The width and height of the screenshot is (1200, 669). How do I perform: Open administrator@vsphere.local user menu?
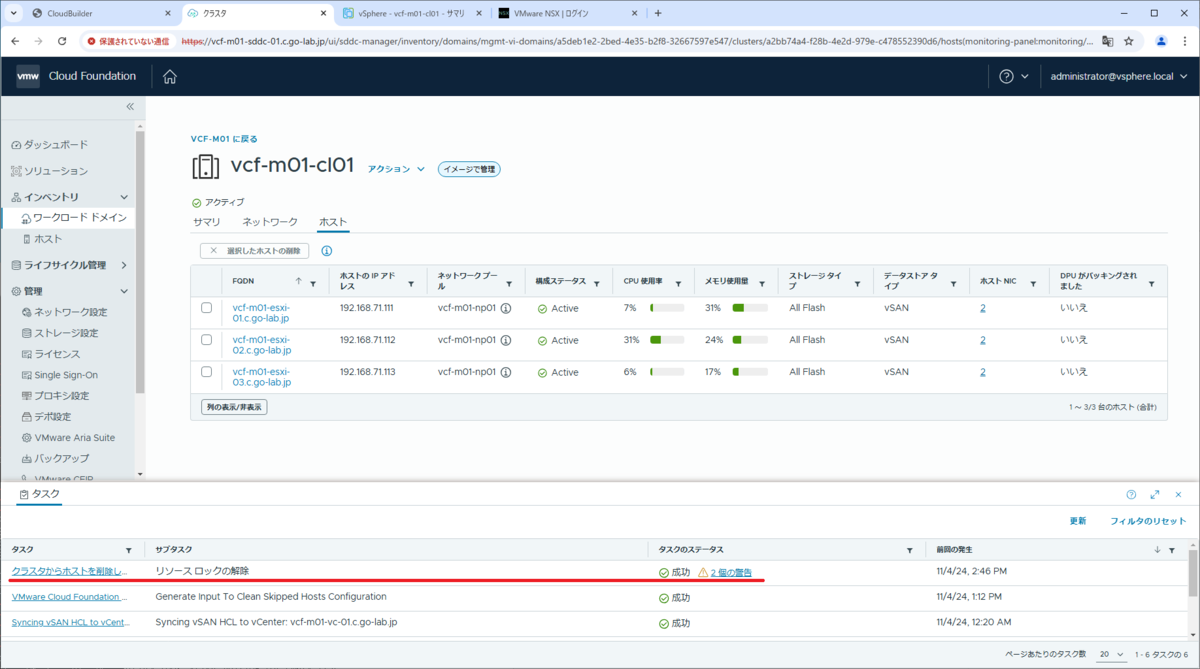point(1118,77)
